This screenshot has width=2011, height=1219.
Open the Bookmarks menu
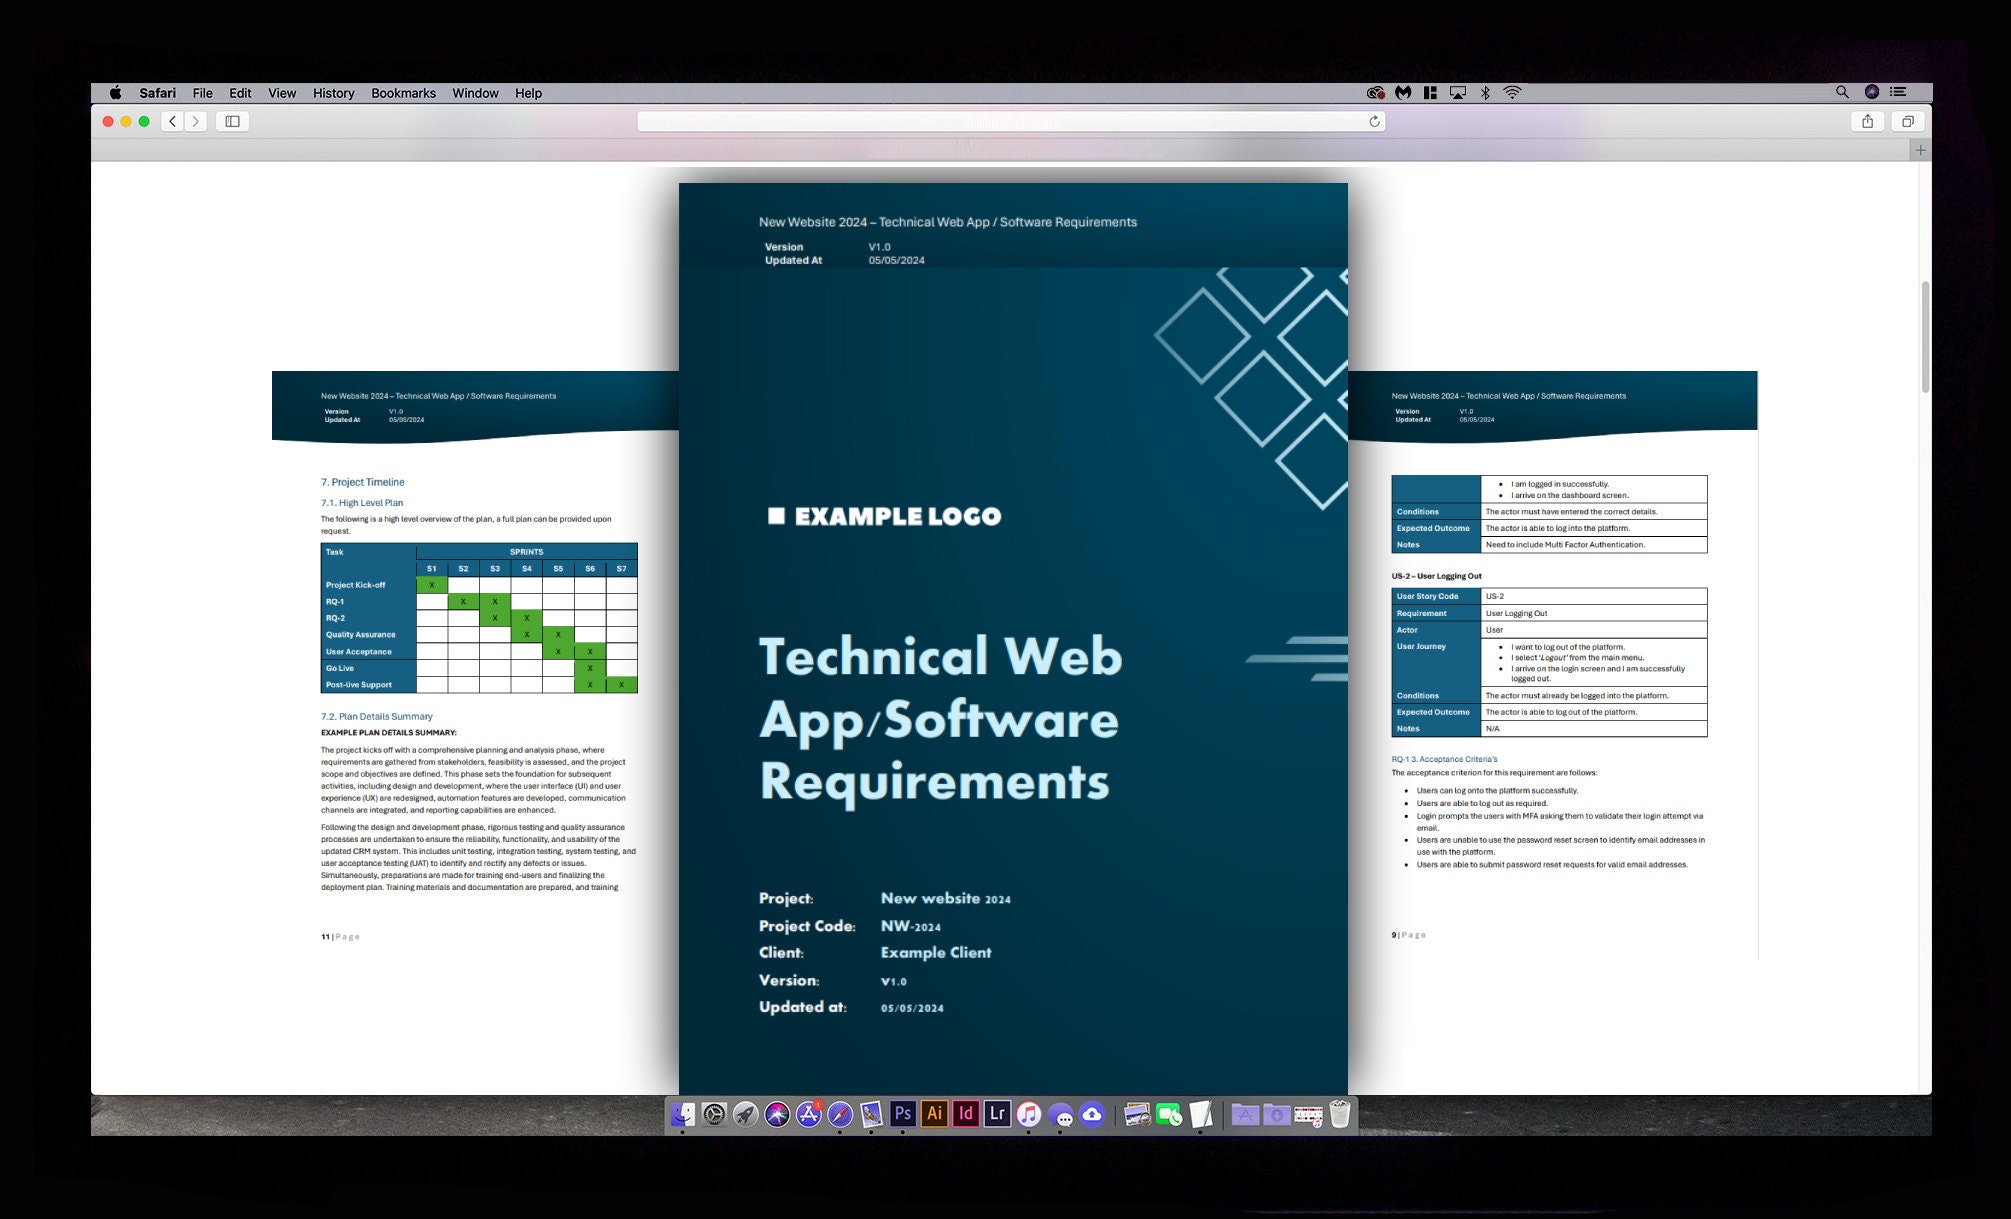pos(403,92)
